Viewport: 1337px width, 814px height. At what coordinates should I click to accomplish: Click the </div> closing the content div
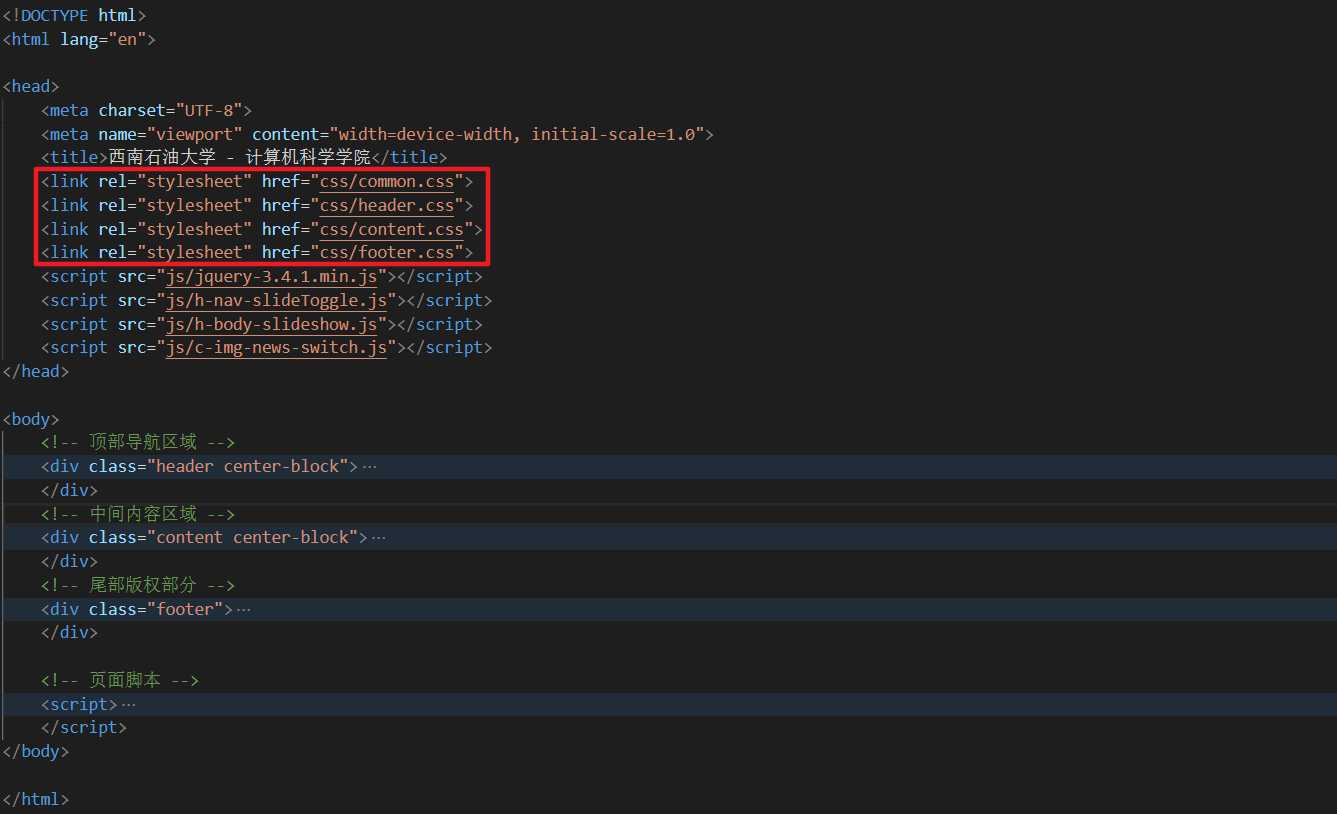click(x=70, y=561)
